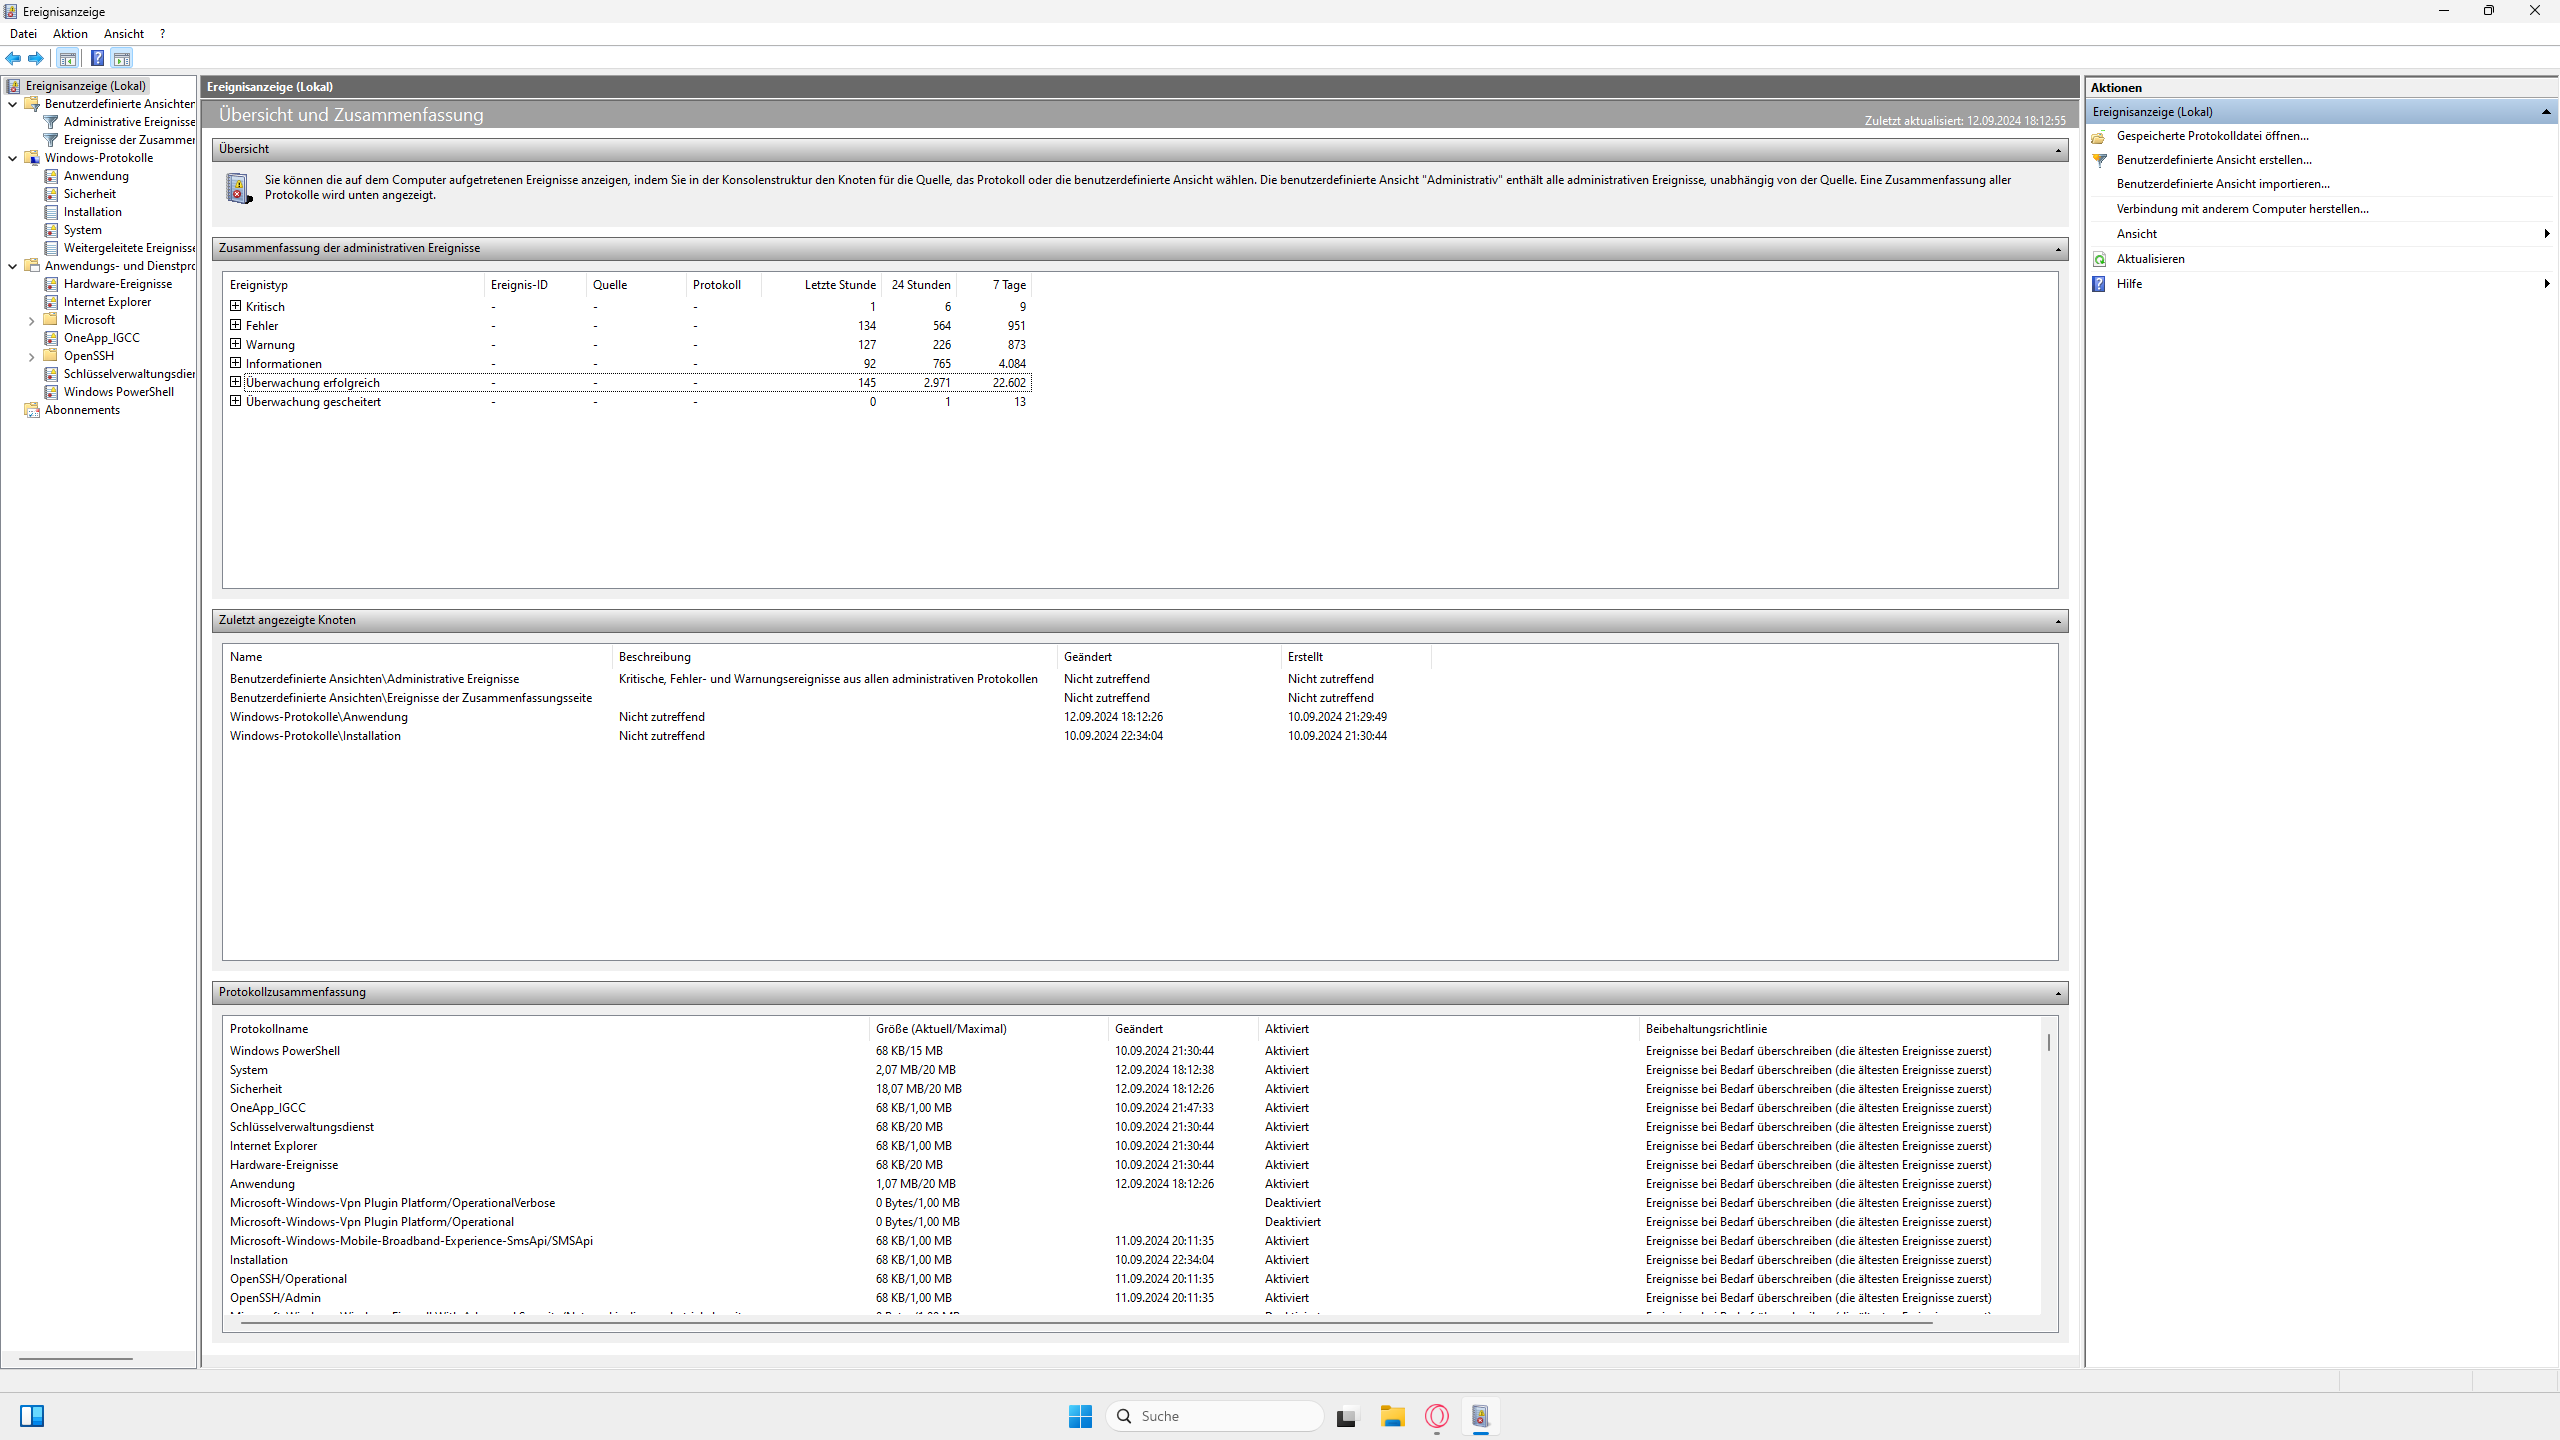Image resolution: width=2560 pixels, height=1440 pixels.
Task: Open the Ansicht menu in menu bar
Action: tap(124, 34)
